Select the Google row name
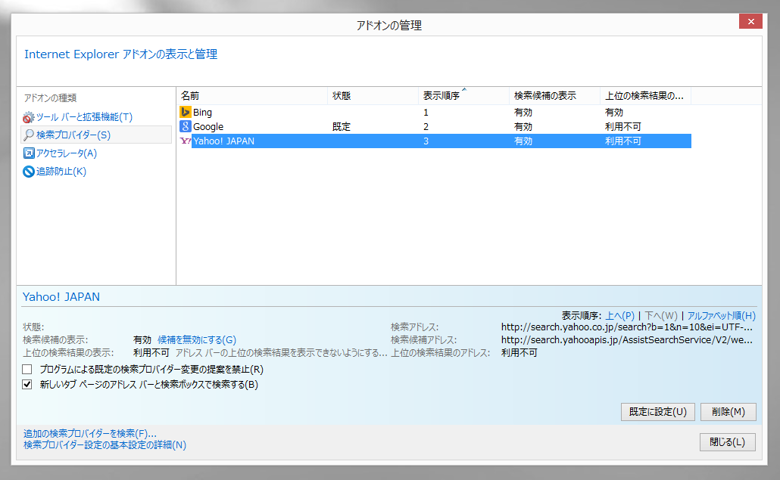This screenshot has height=480, width=780. (208, 127)
